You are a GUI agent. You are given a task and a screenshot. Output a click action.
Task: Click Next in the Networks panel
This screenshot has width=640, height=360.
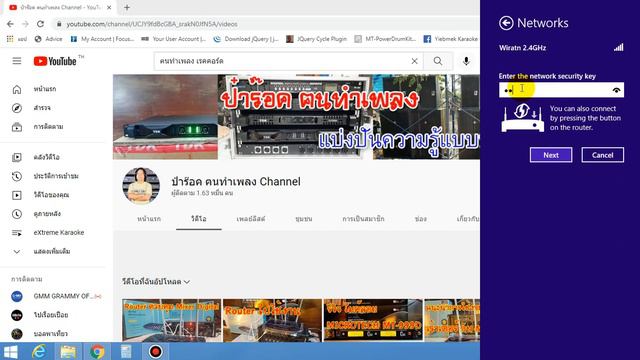point(551,155)
